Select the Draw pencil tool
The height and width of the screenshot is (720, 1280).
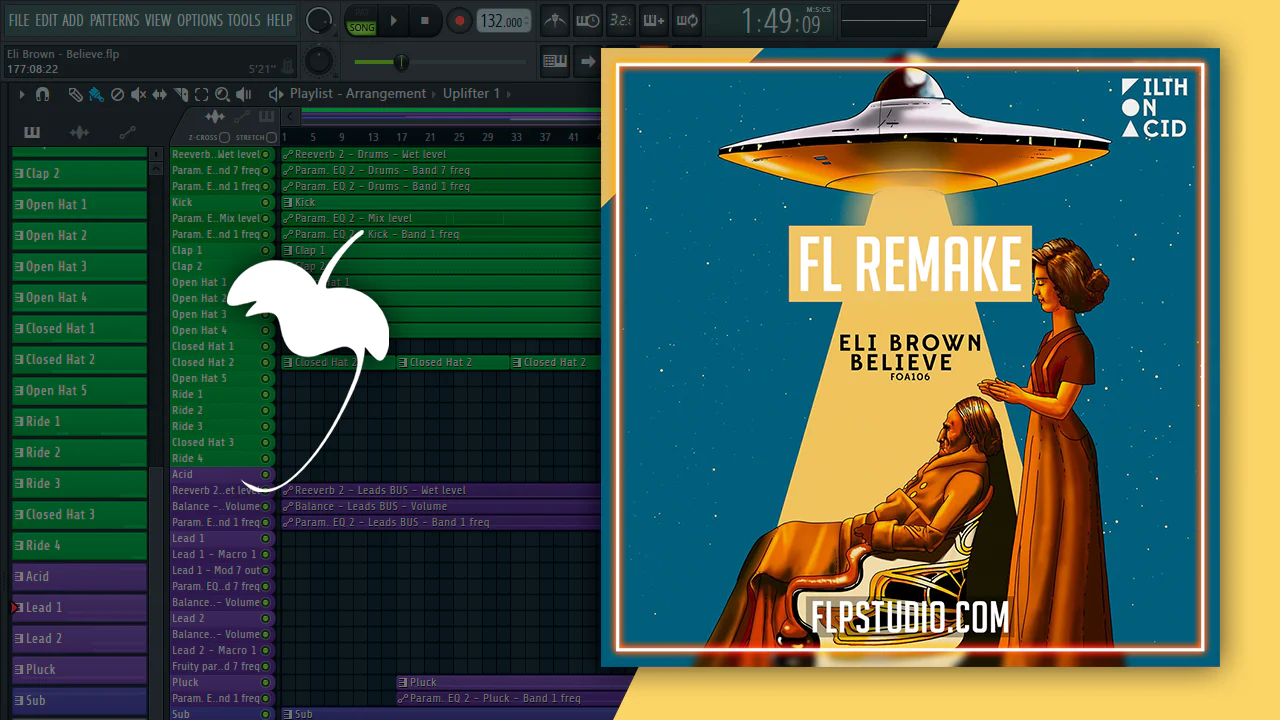(x=76, y=94)
